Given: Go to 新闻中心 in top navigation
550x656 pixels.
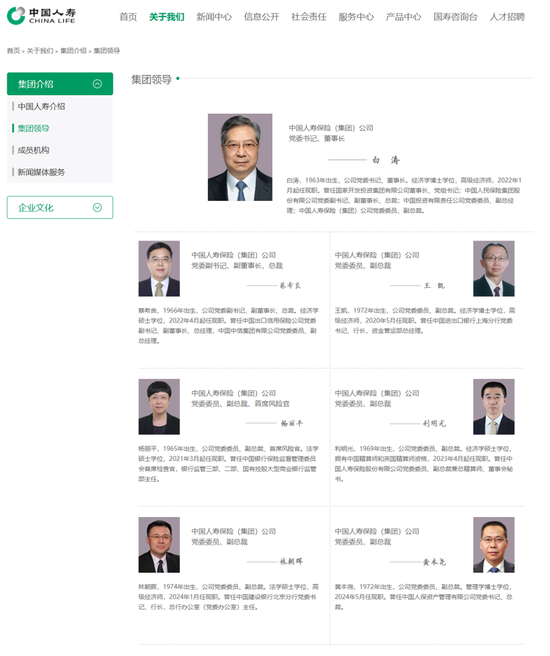Looking at the screenshot, I should [214, 17].
